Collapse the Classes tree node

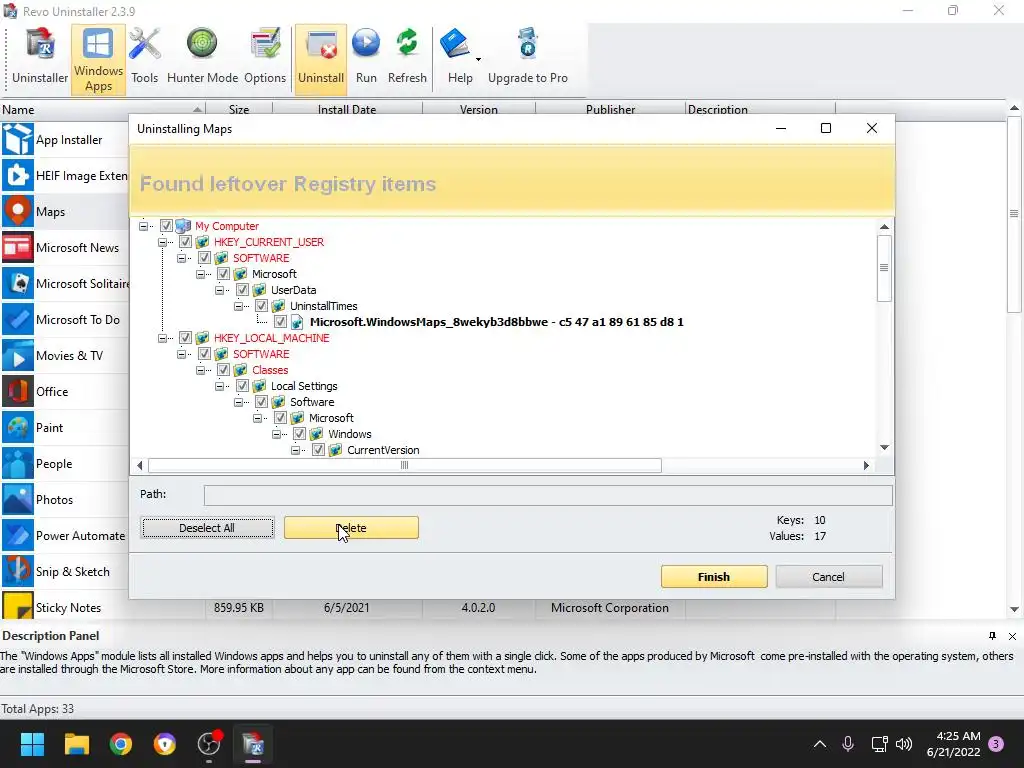click(200, 370)
